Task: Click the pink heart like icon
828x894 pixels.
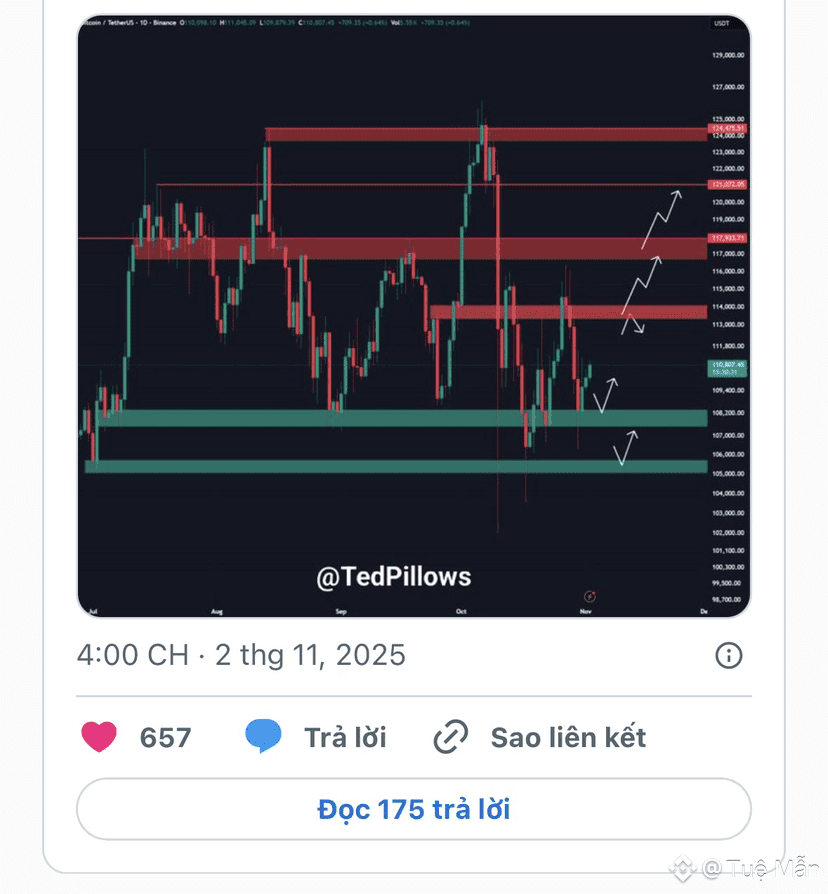Action: pos(99,738)
